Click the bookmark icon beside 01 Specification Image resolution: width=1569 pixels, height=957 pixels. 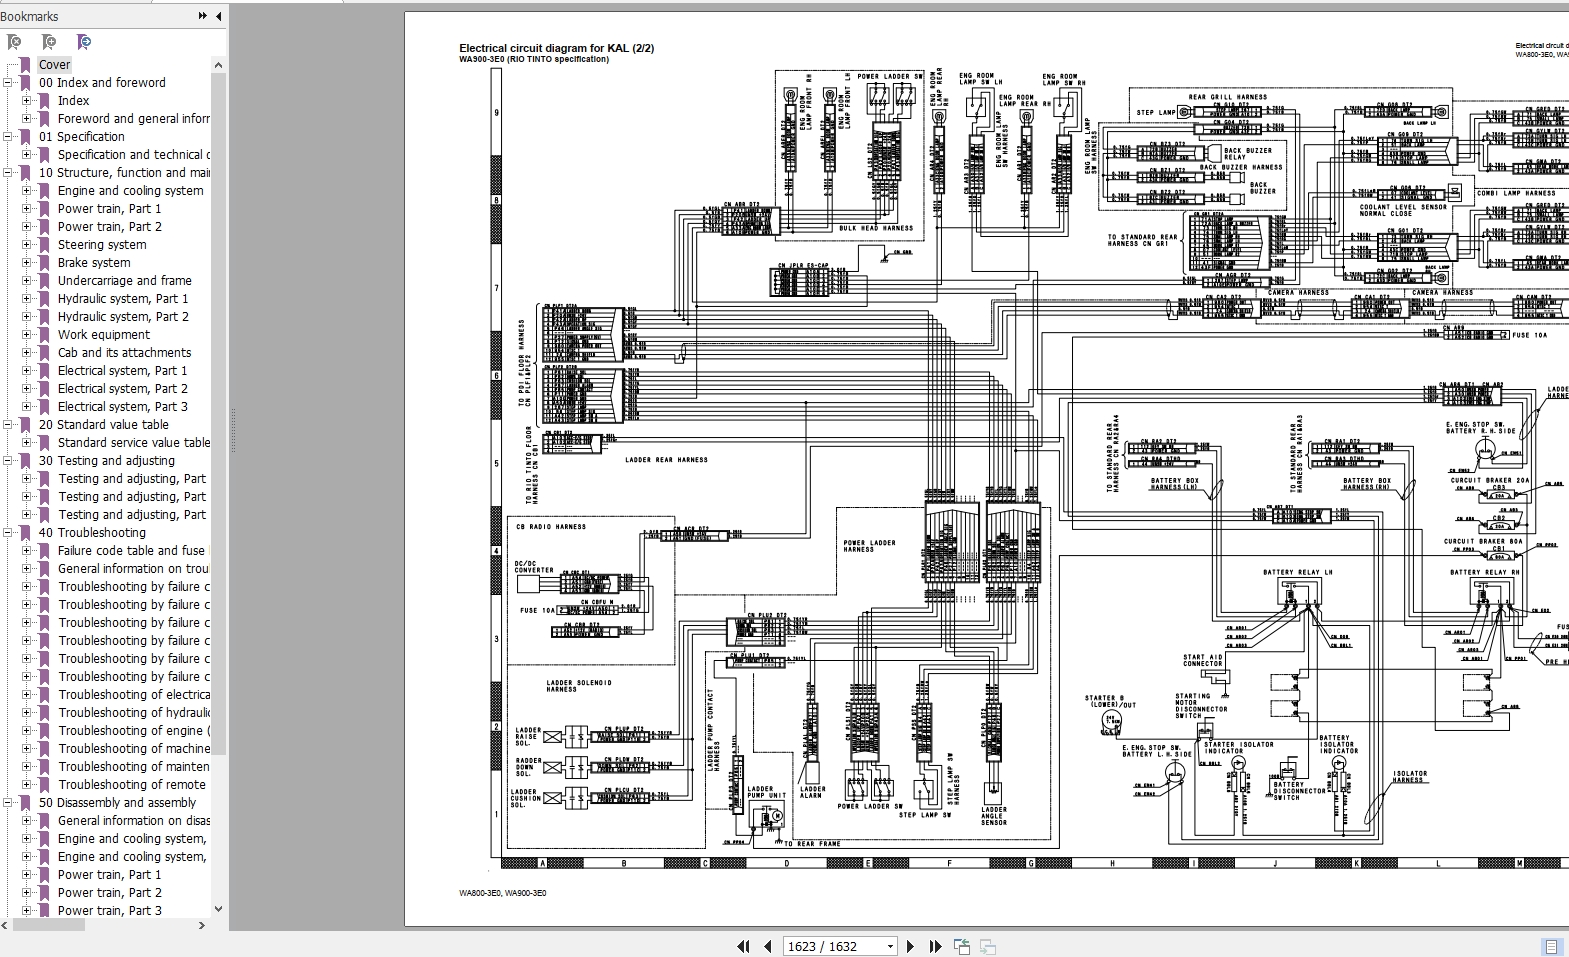coord(26,137)
